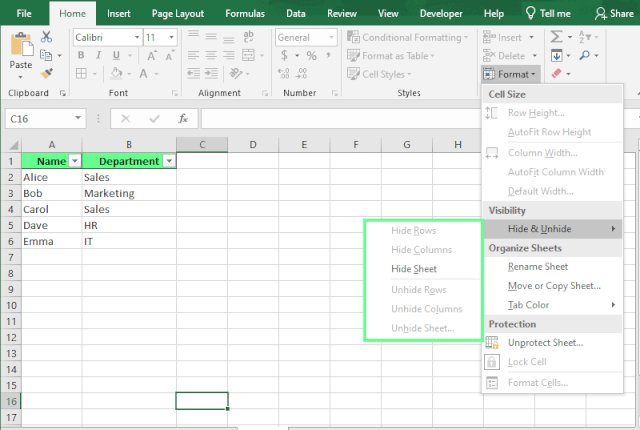
Task: Click the Percent Style icon
Action: [311, 55]
